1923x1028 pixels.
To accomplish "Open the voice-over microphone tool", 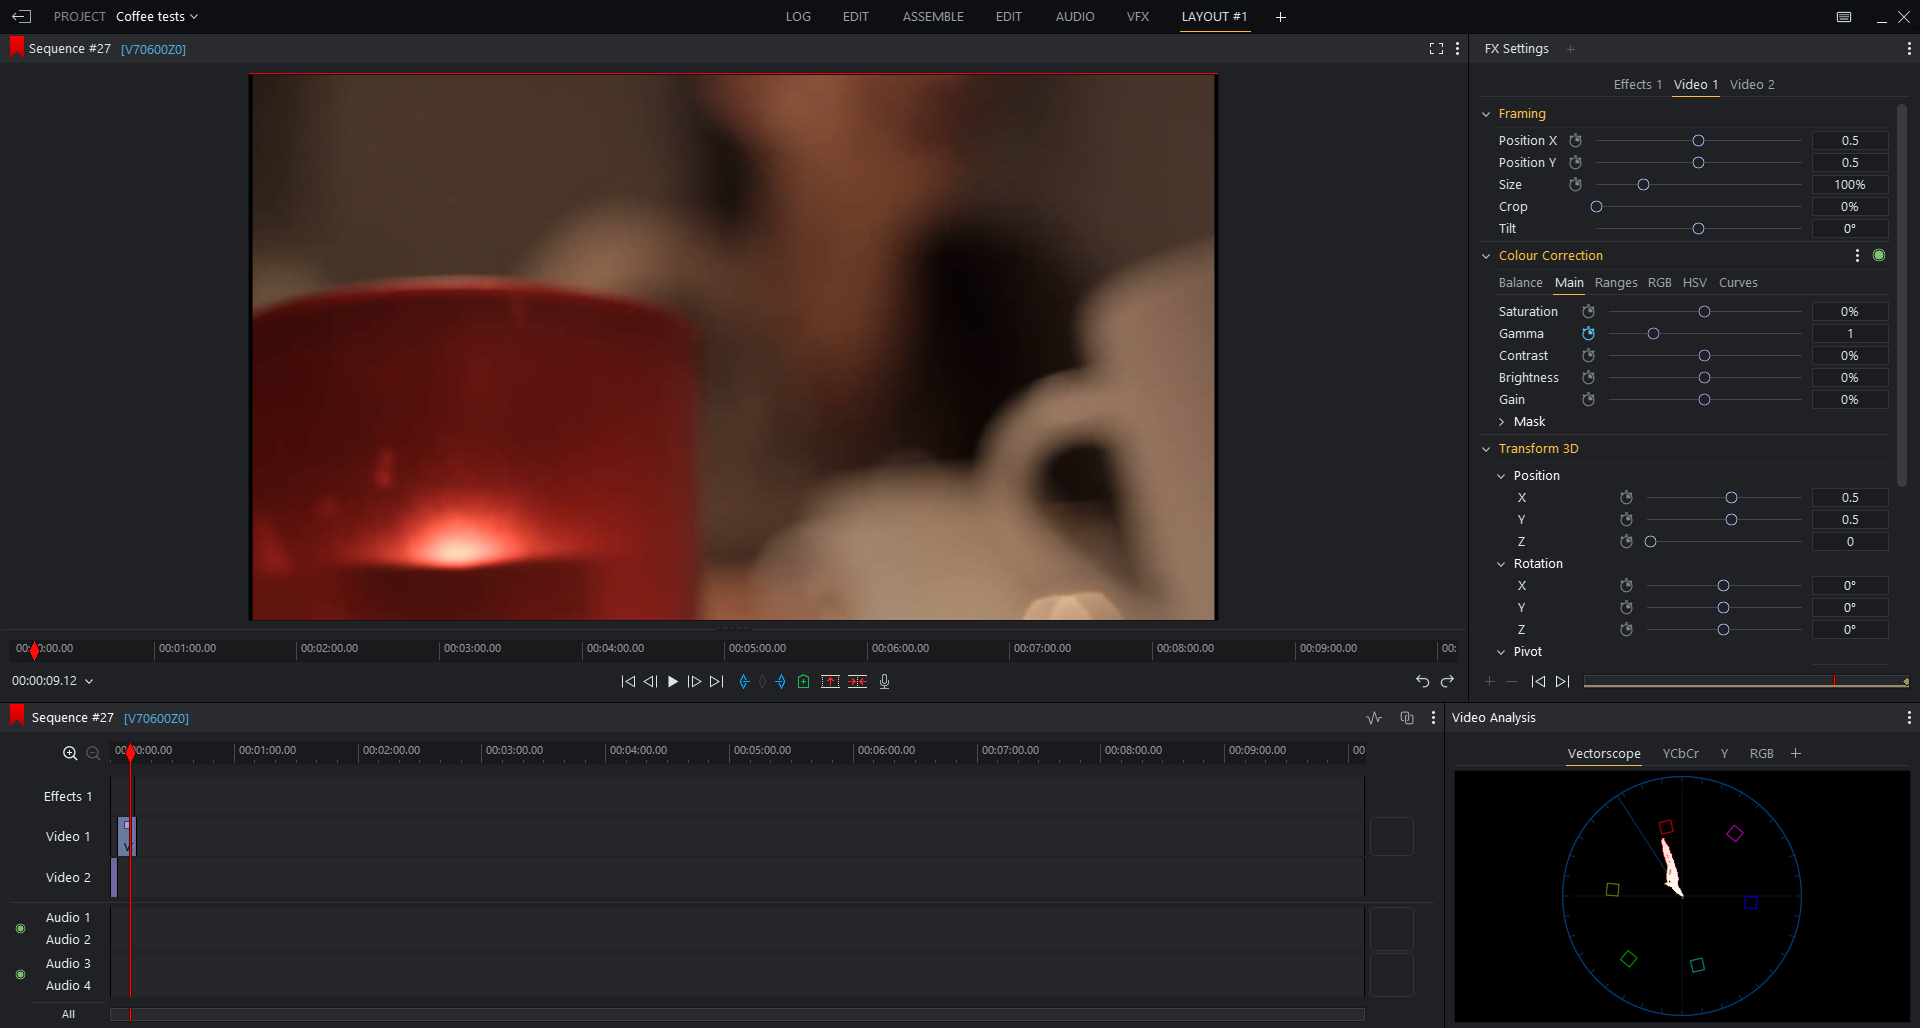I will point(885,682).
